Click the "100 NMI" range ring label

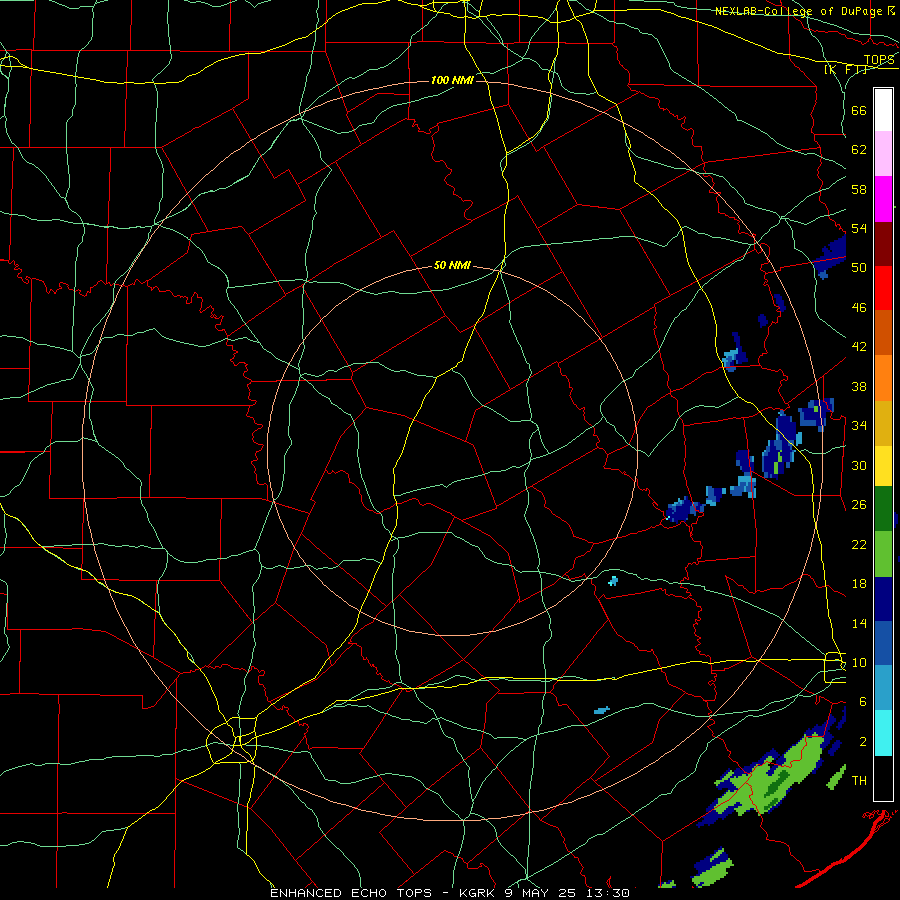tap(452, 80)
